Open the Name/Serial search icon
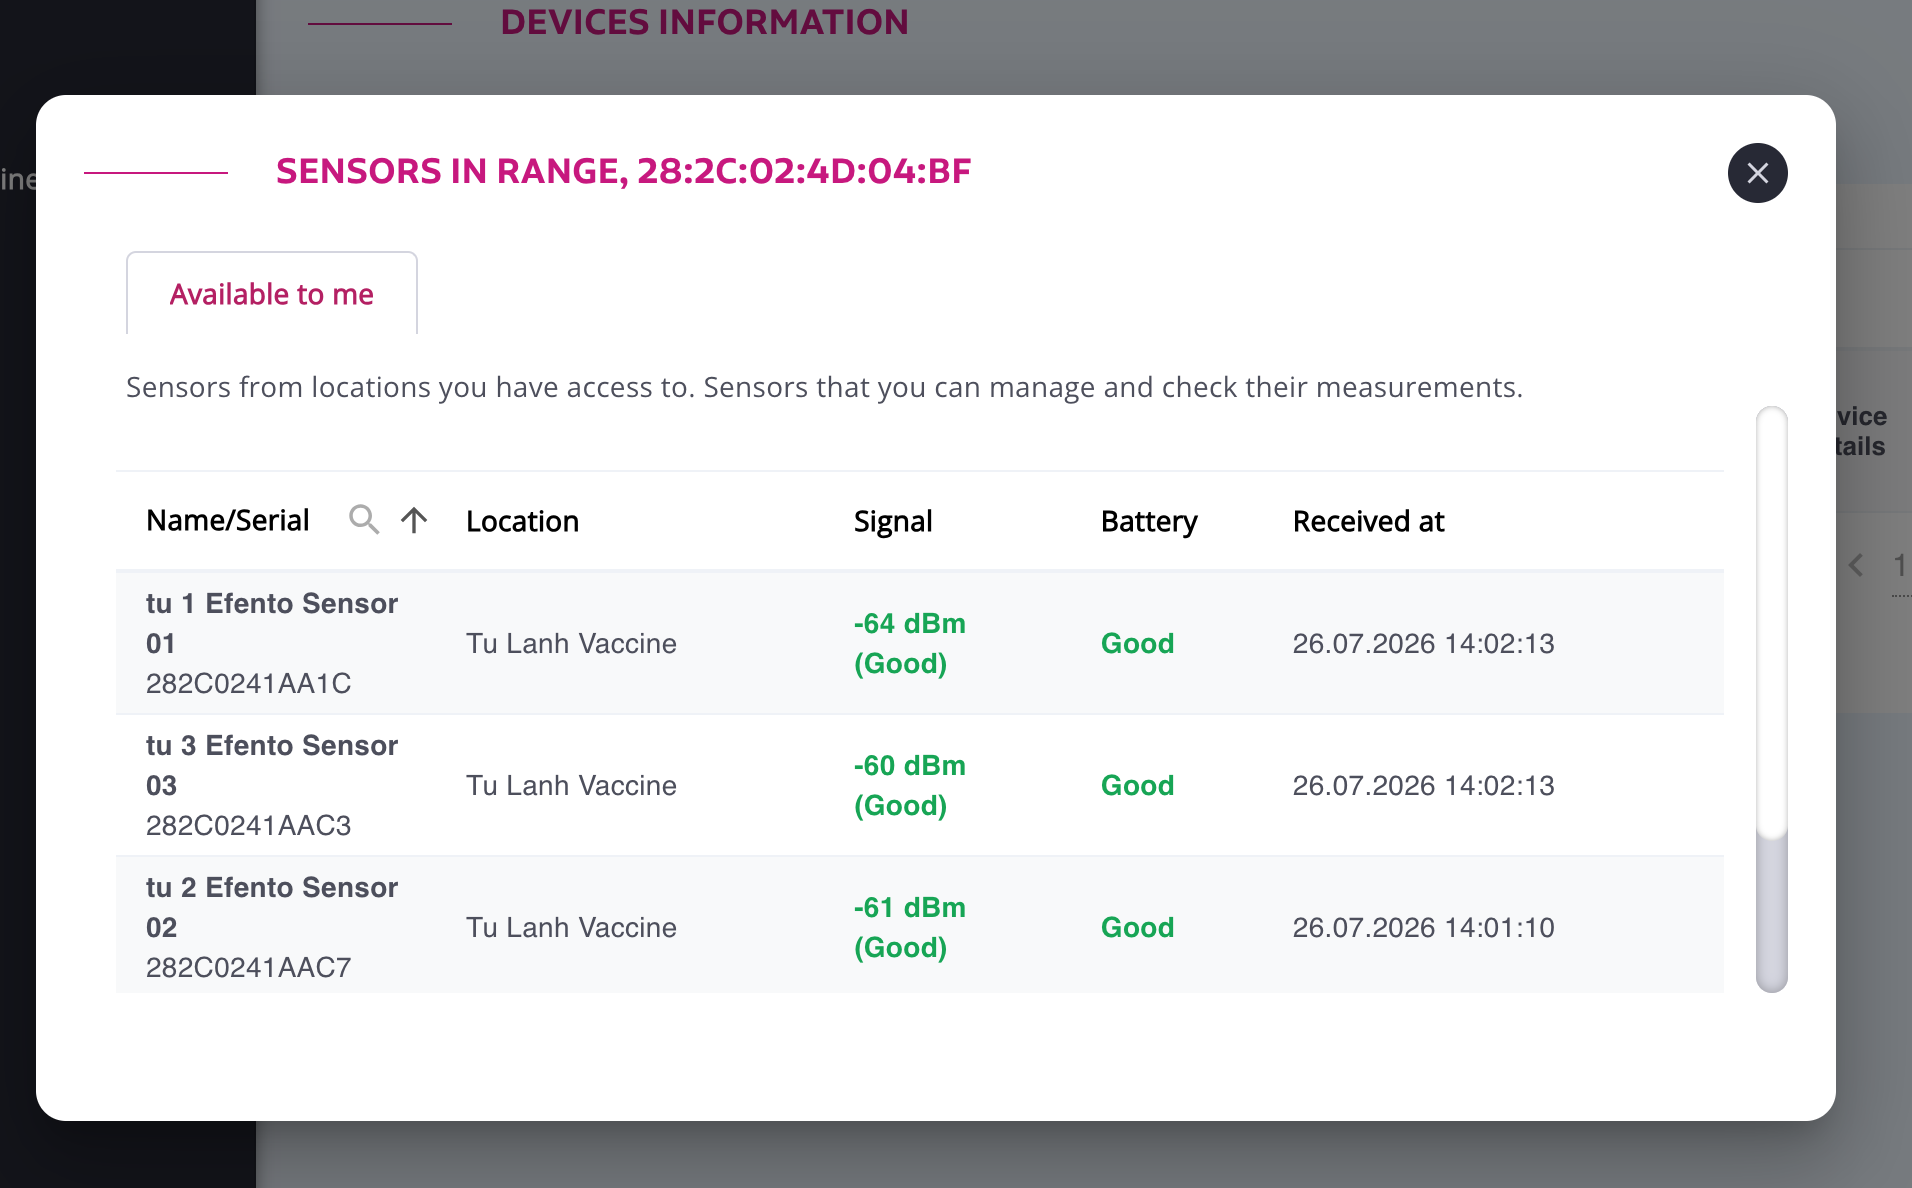Screen dimensions: 1912x1188 tap(364, 519)
